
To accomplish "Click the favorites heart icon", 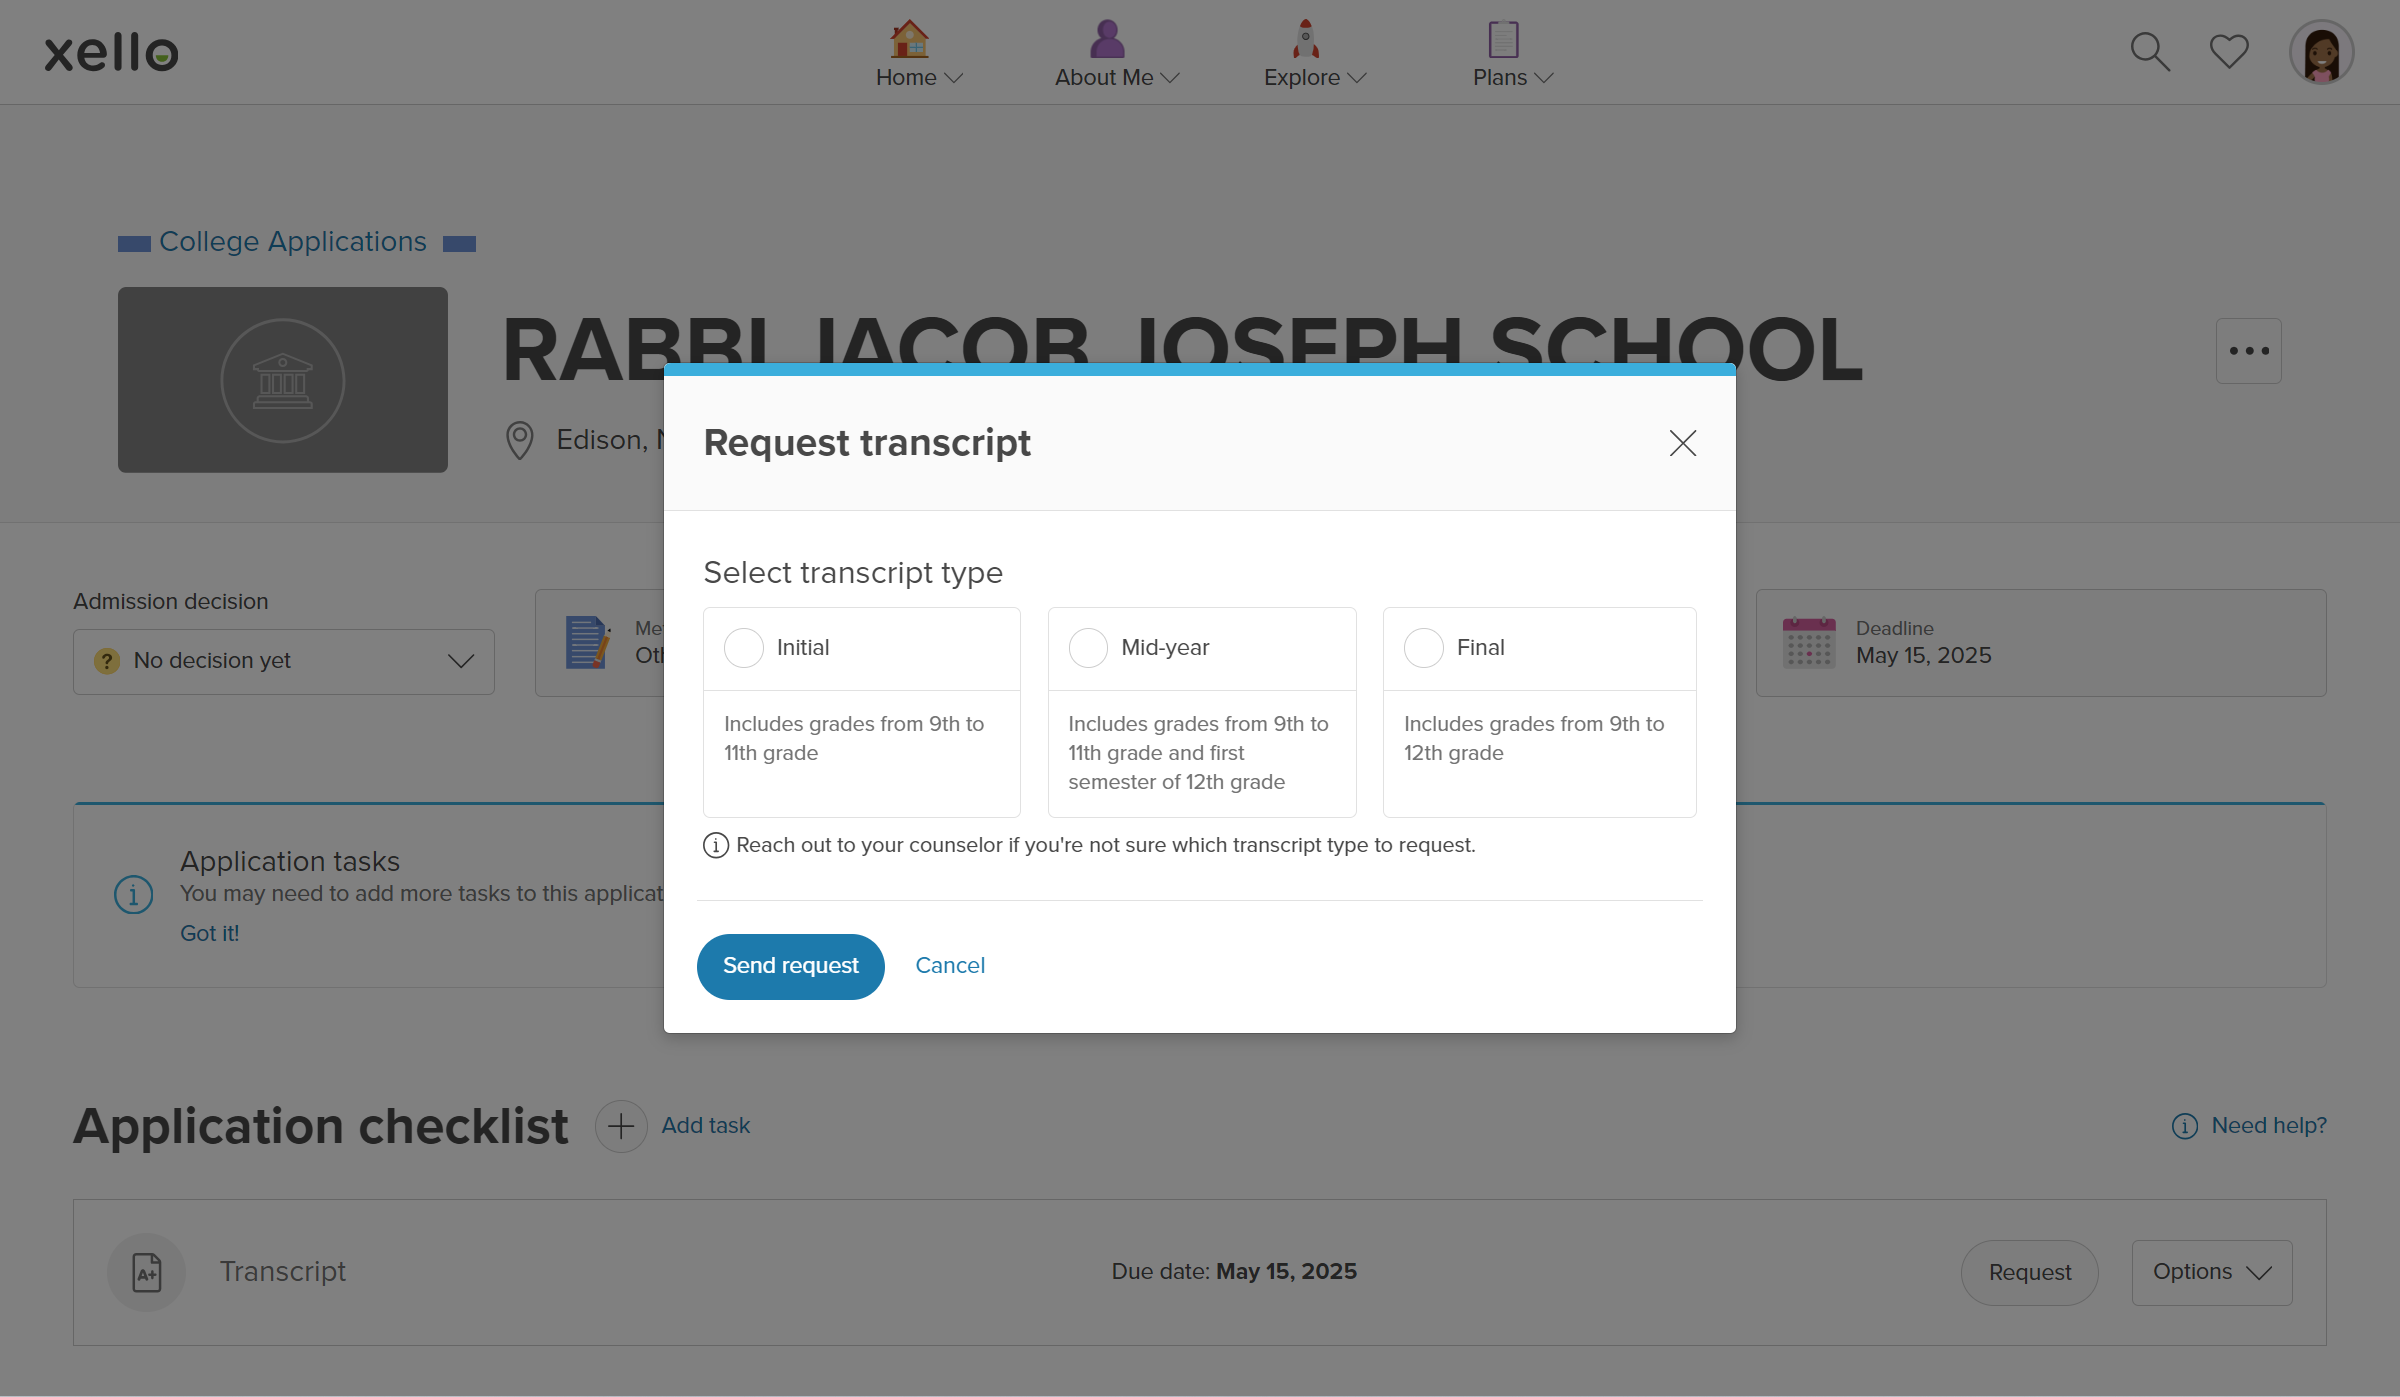I will pyautogui.click(x=2228, y=50).
